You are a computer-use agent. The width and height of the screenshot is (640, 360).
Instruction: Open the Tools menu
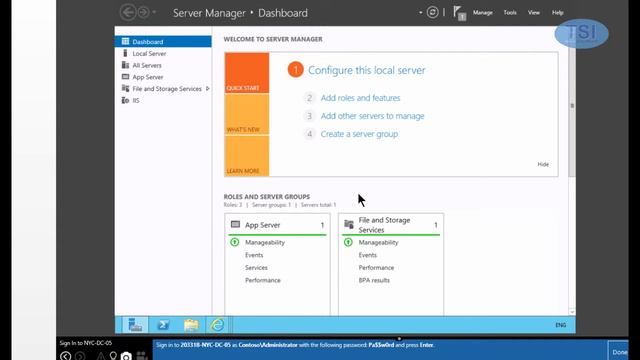510,13
